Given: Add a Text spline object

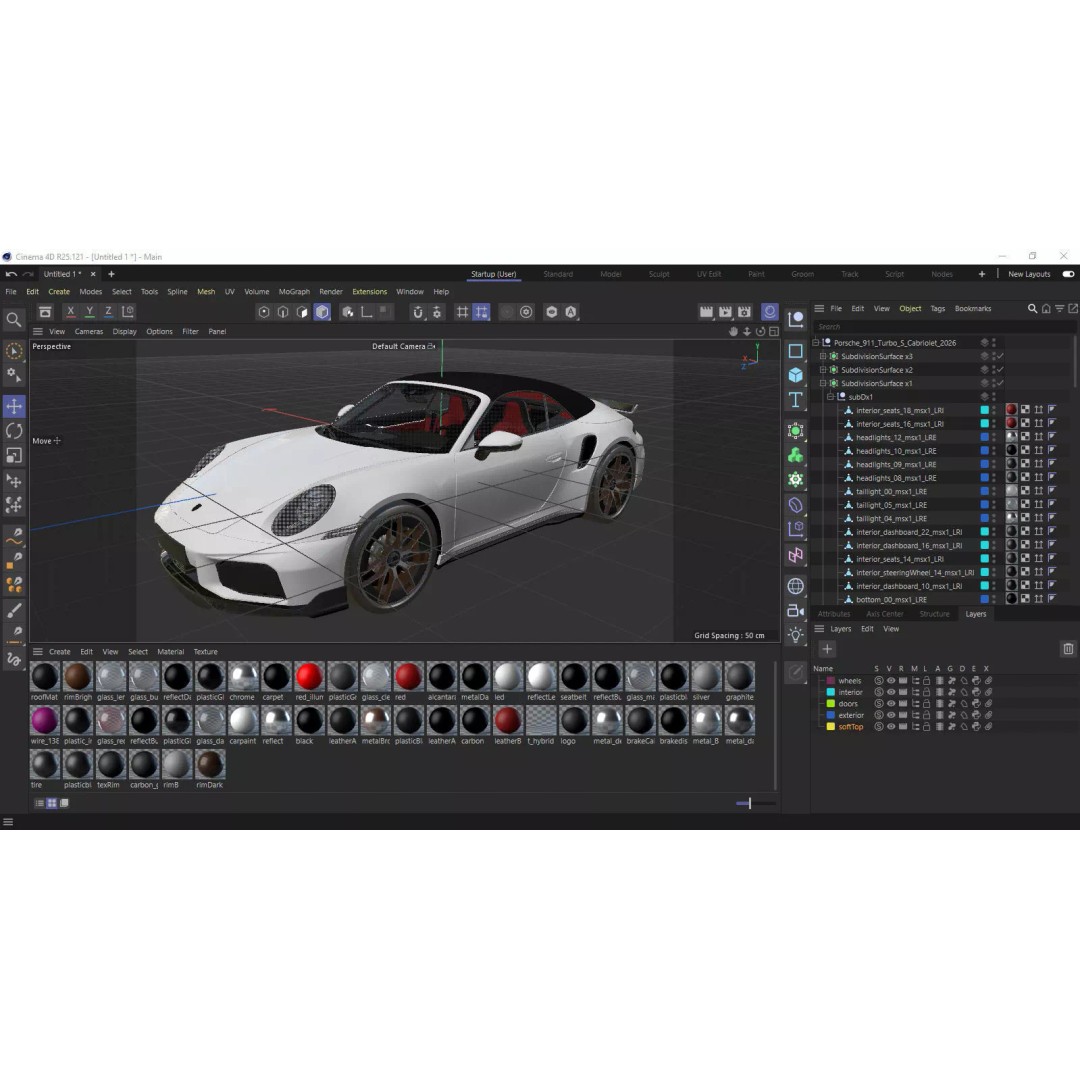Looking at the screenshot, I should click(796, 399).
